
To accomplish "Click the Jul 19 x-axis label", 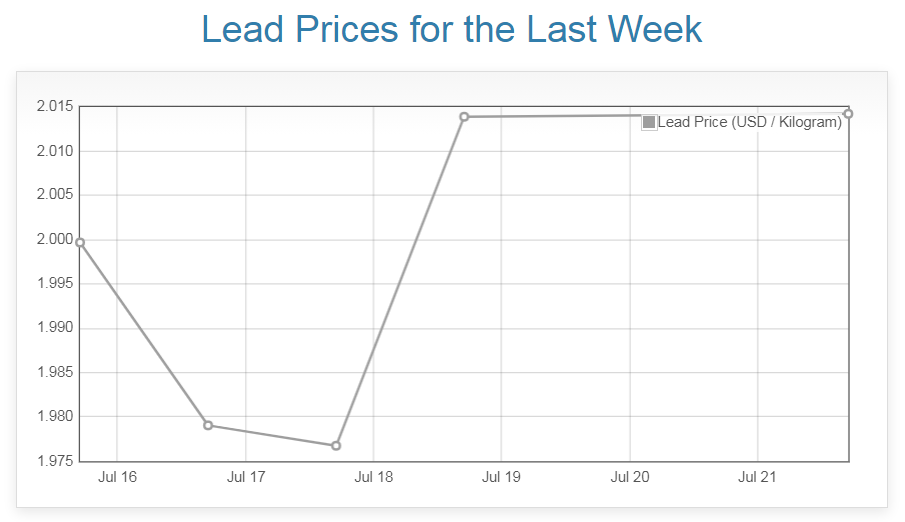I will point(501,478).
